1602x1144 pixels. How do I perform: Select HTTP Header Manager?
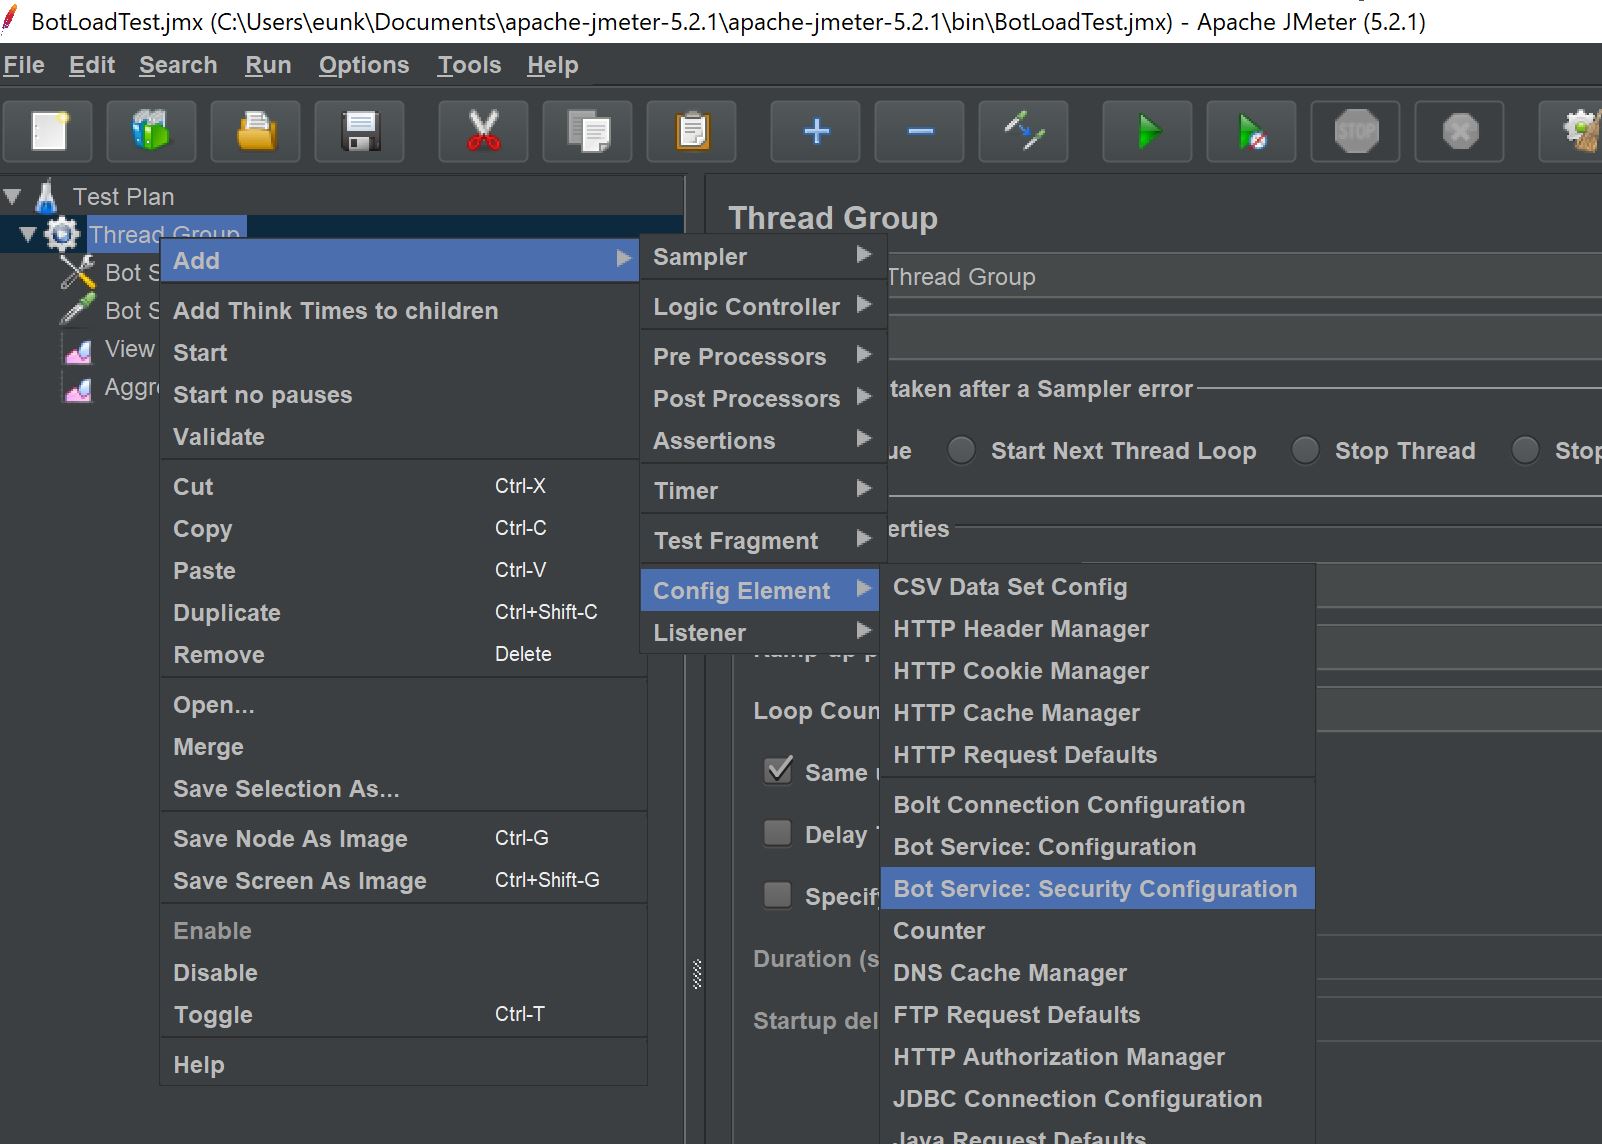click(1097, 628)
